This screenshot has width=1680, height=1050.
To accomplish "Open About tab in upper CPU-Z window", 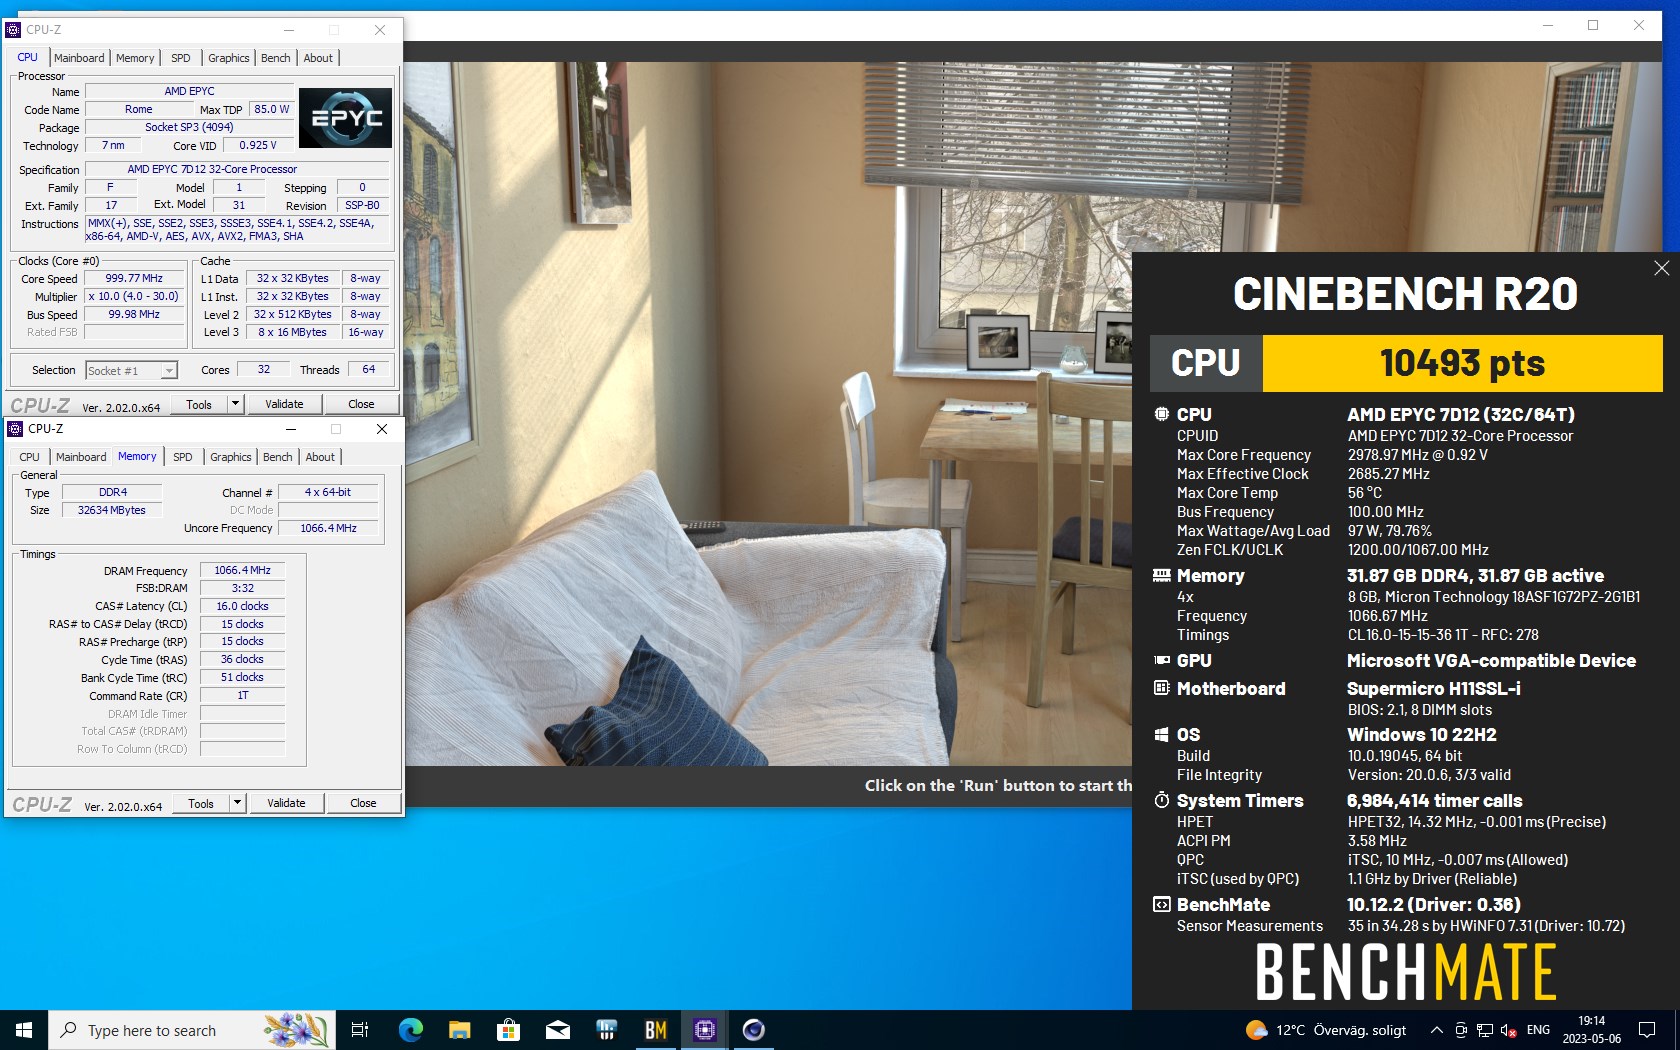I will click(x=318, y=58).
